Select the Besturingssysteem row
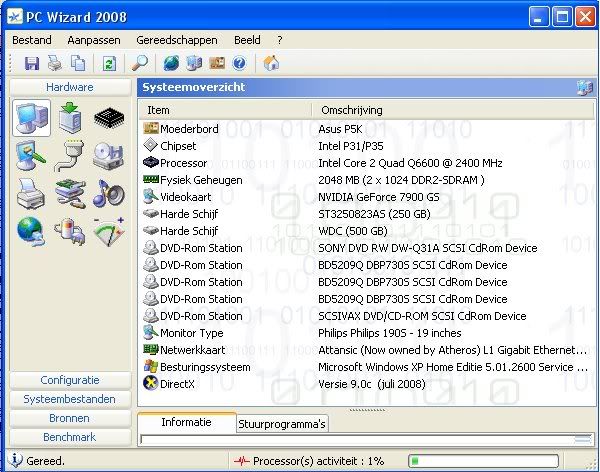 click(x=367, y=367)
